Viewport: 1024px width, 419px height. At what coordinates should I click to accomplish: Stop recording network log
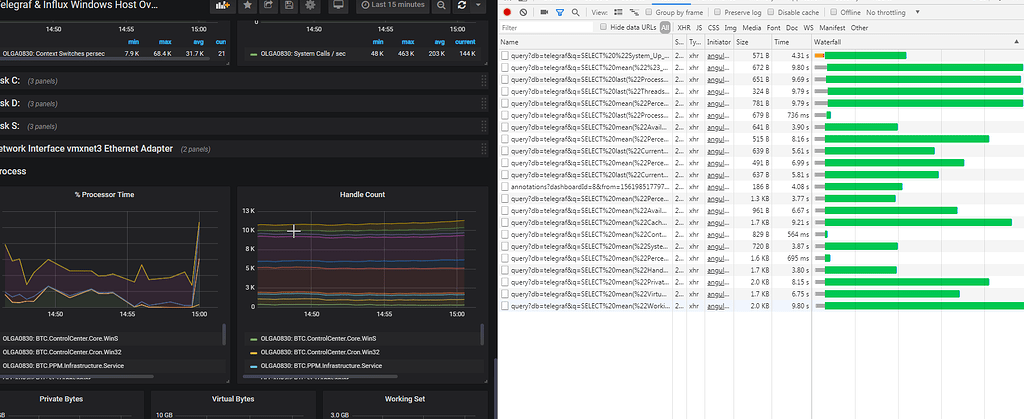508,12
